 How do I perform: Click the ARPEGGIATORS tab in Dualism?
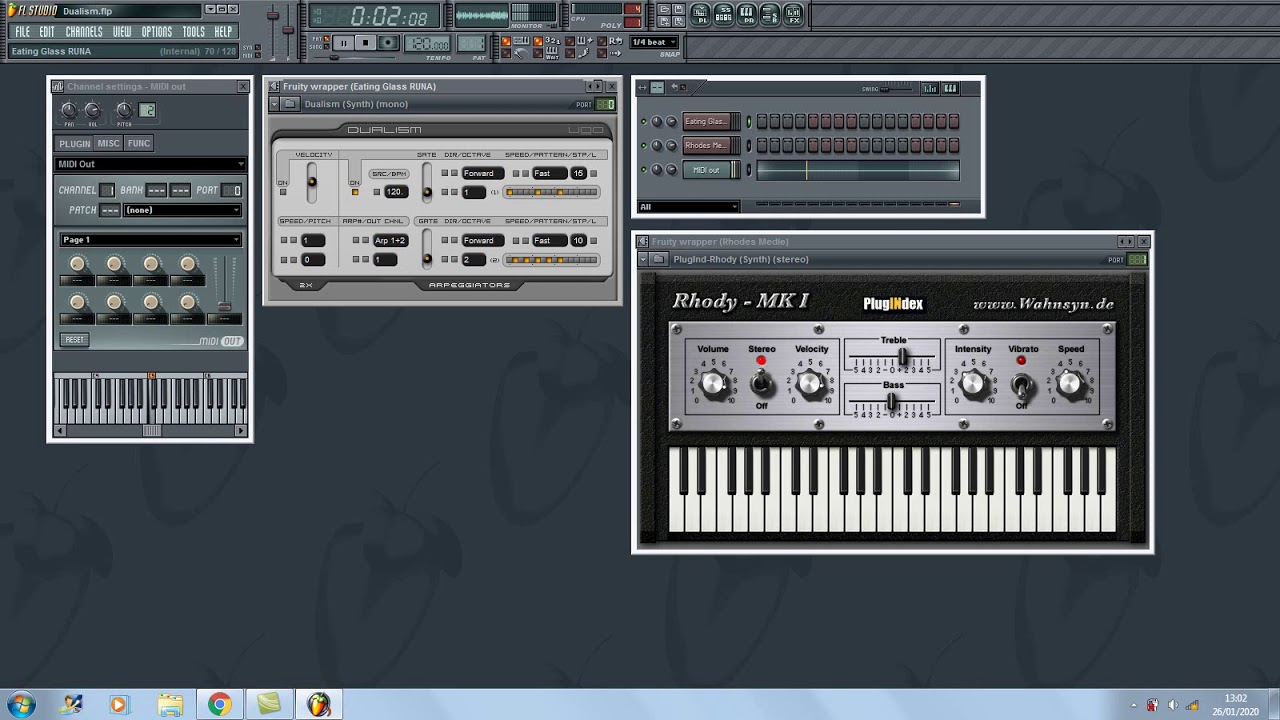click(x=469, y=285)
